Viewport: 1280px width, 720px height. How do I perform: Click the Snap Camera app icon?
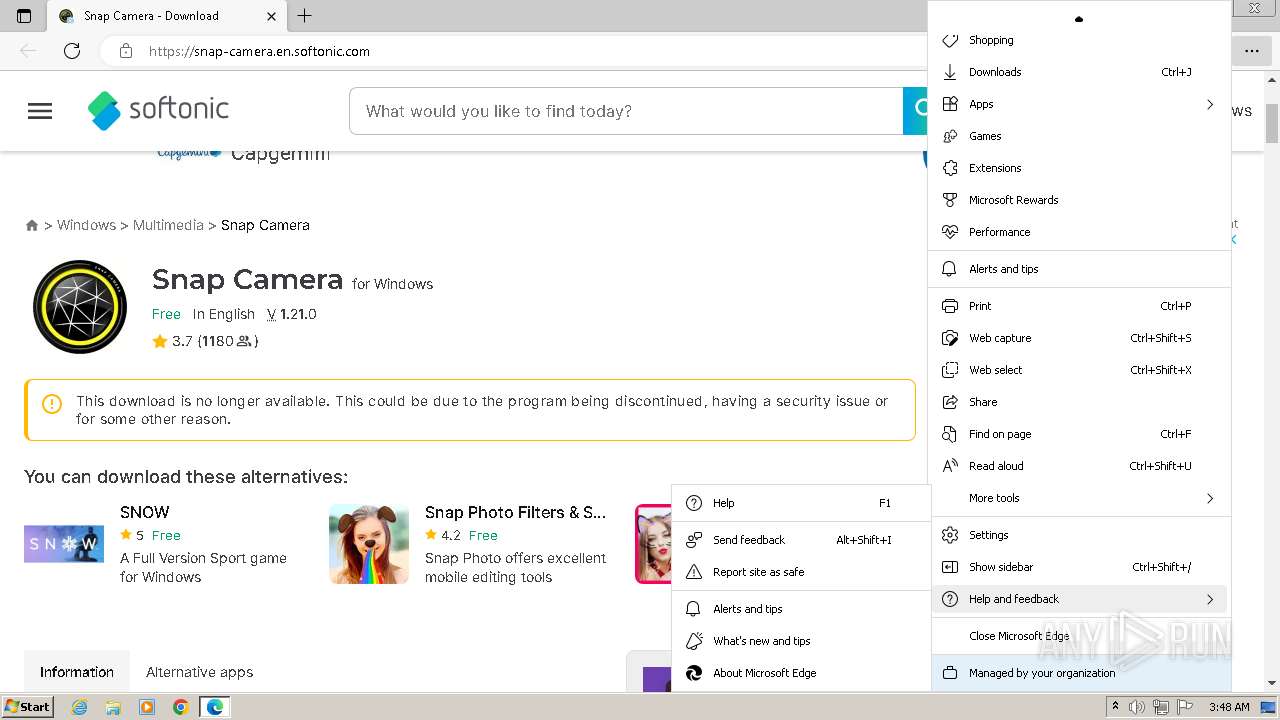[x=80, y=307]
